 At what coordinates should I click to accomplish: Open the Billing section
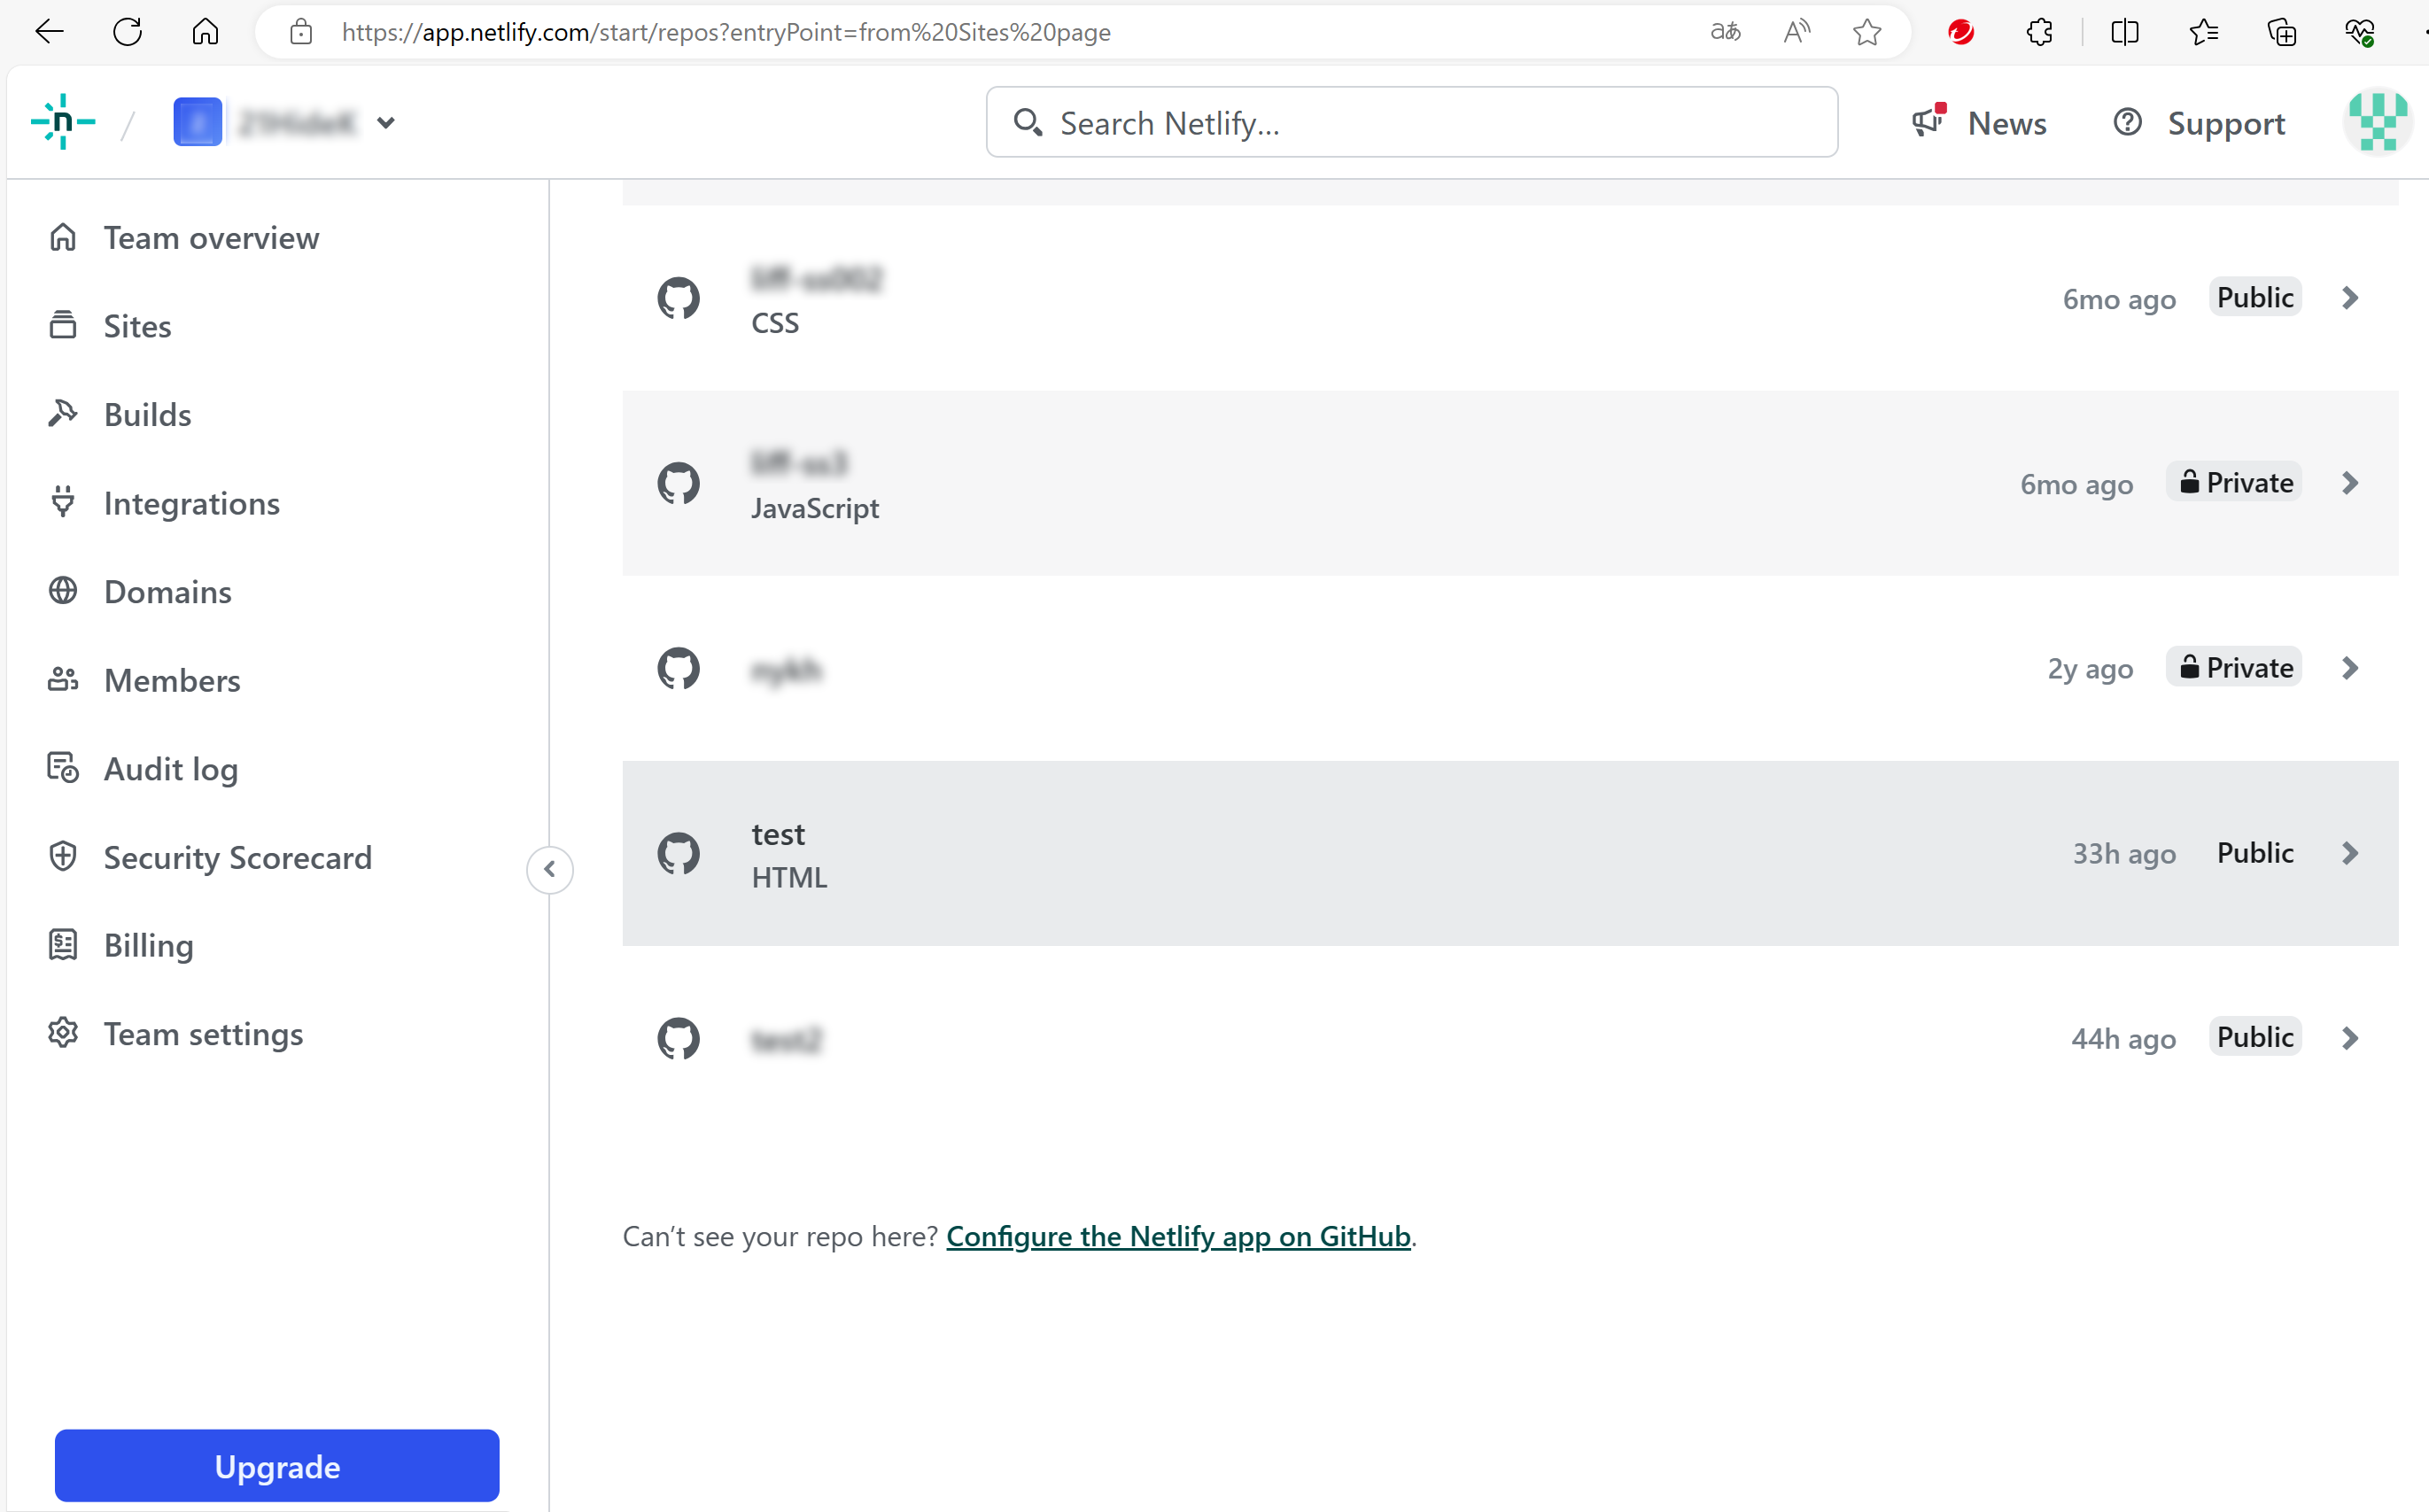coord(148,945)
